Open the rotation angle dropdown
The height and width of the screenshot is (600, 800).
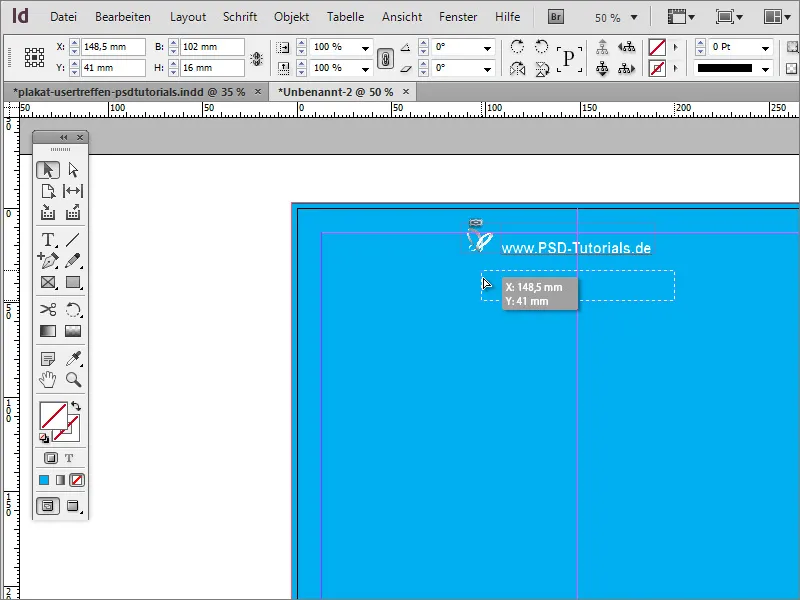[x=487, y=48]
